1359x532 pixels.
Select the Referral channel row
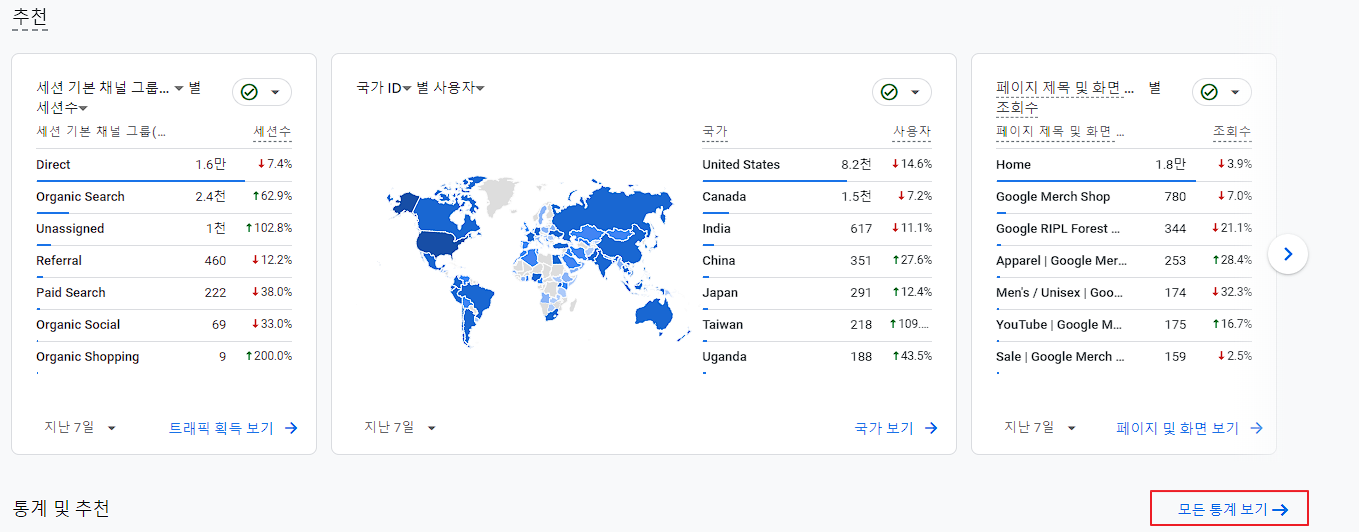tap(164, 260)
